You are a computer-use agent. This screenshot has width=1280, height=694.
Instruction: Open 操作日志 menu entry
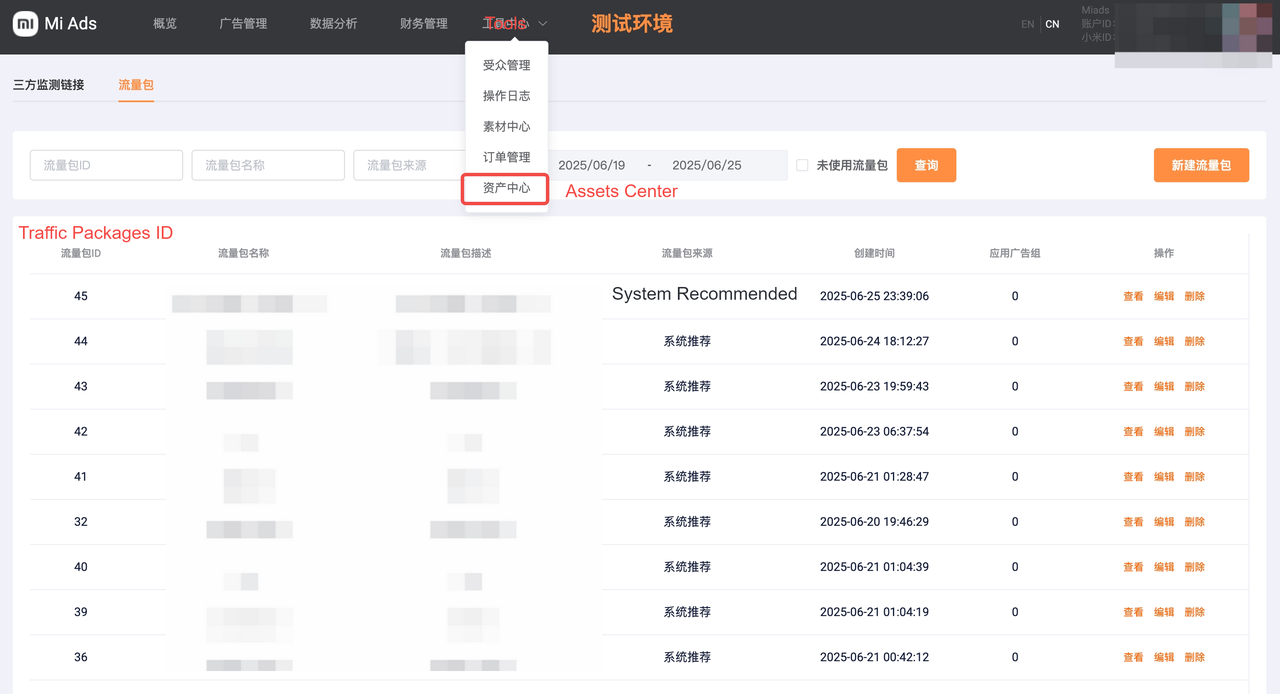tap(506, 96)
